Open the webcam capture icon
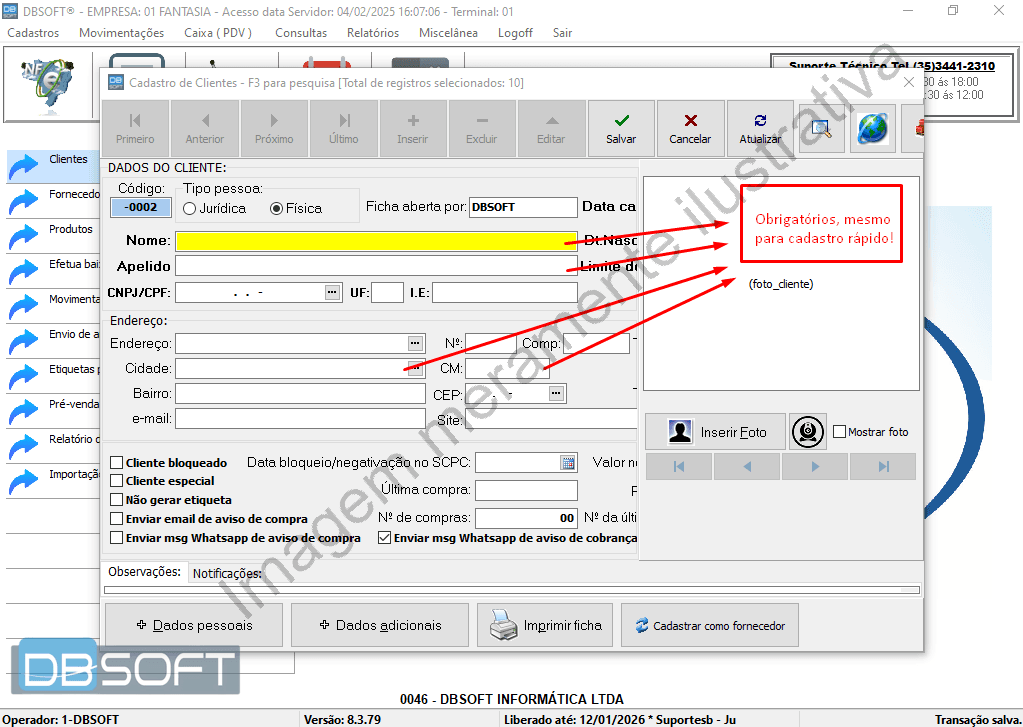This screenshot has width=1023, height=727. [x=808, y=432]
